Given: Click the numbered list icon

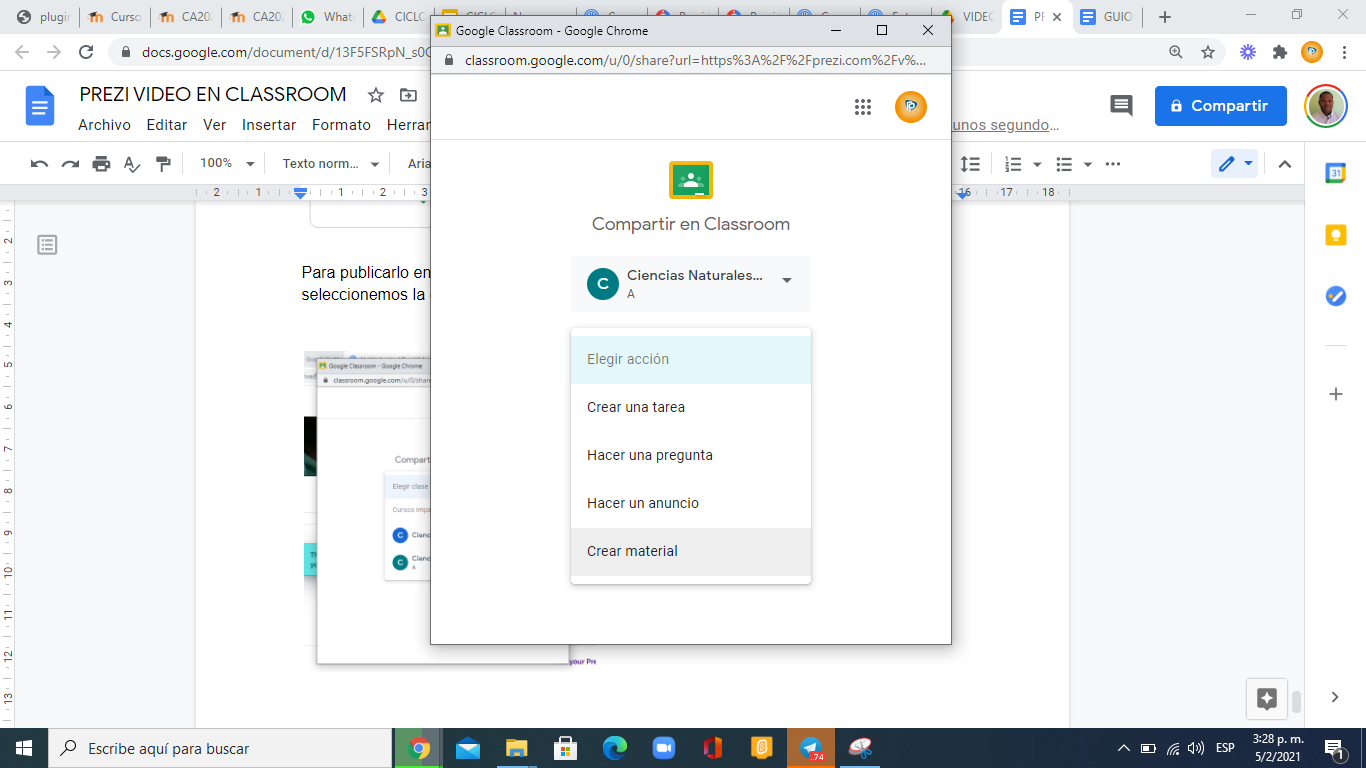Looking at the screenshot, I should [x=1013, y=164].
